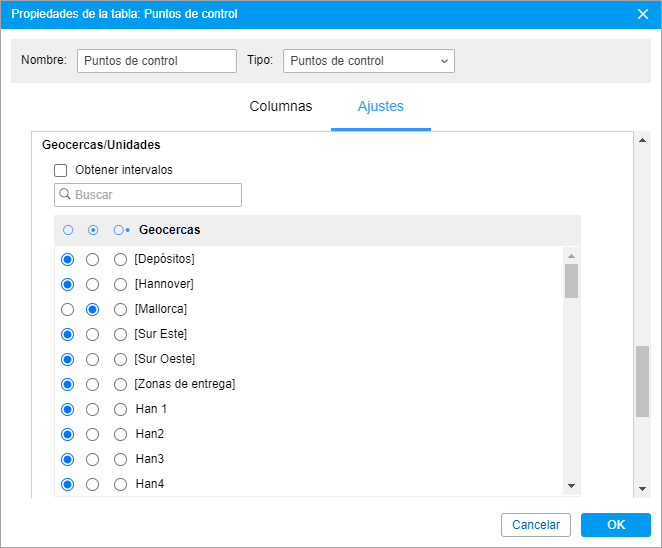Select middle header radio icon beside Geocercas
Viewport: 662px width, 548px height.
(93, 230)
